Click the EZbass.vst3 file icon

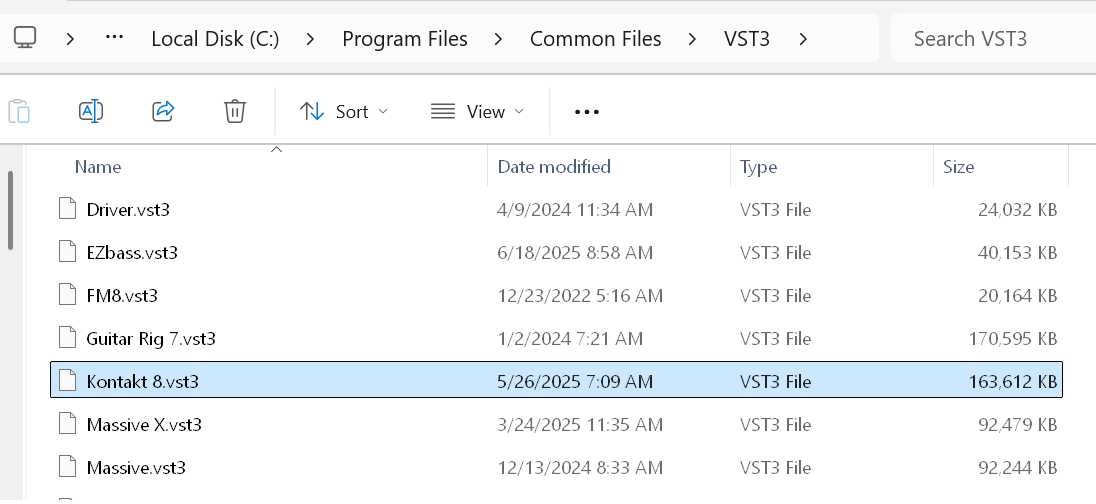point(68,252)
